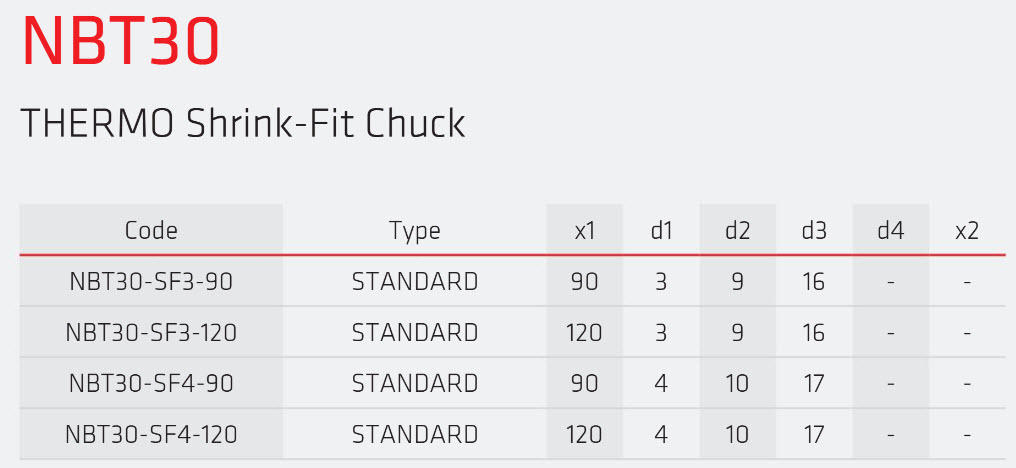Click x1 value 120 in NBT30-SF3-120 row
This screenshot has height=468, width=1016.
click(x=585, y=333)
